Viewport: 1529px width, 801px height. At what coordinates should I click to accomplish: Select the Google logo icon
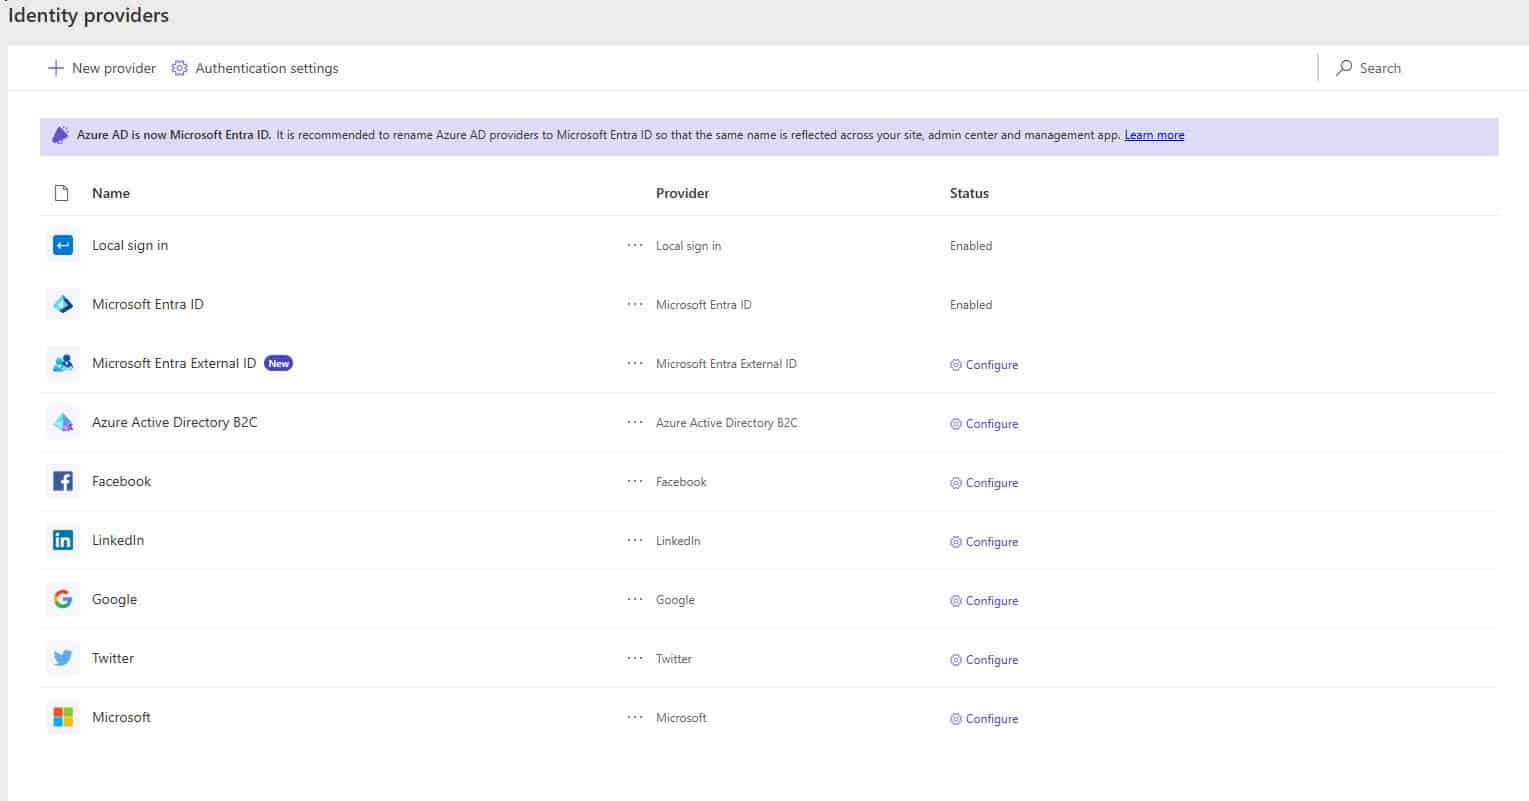(x=63, y=599)
